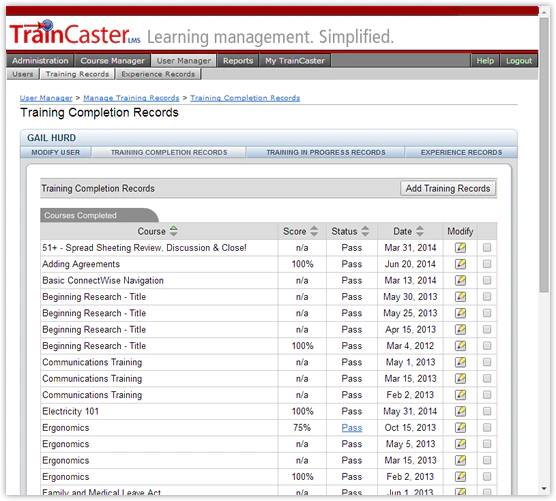Sort by Date using its column arrows
The height and width of the screenshot is (501, 556).
(420, 231)
